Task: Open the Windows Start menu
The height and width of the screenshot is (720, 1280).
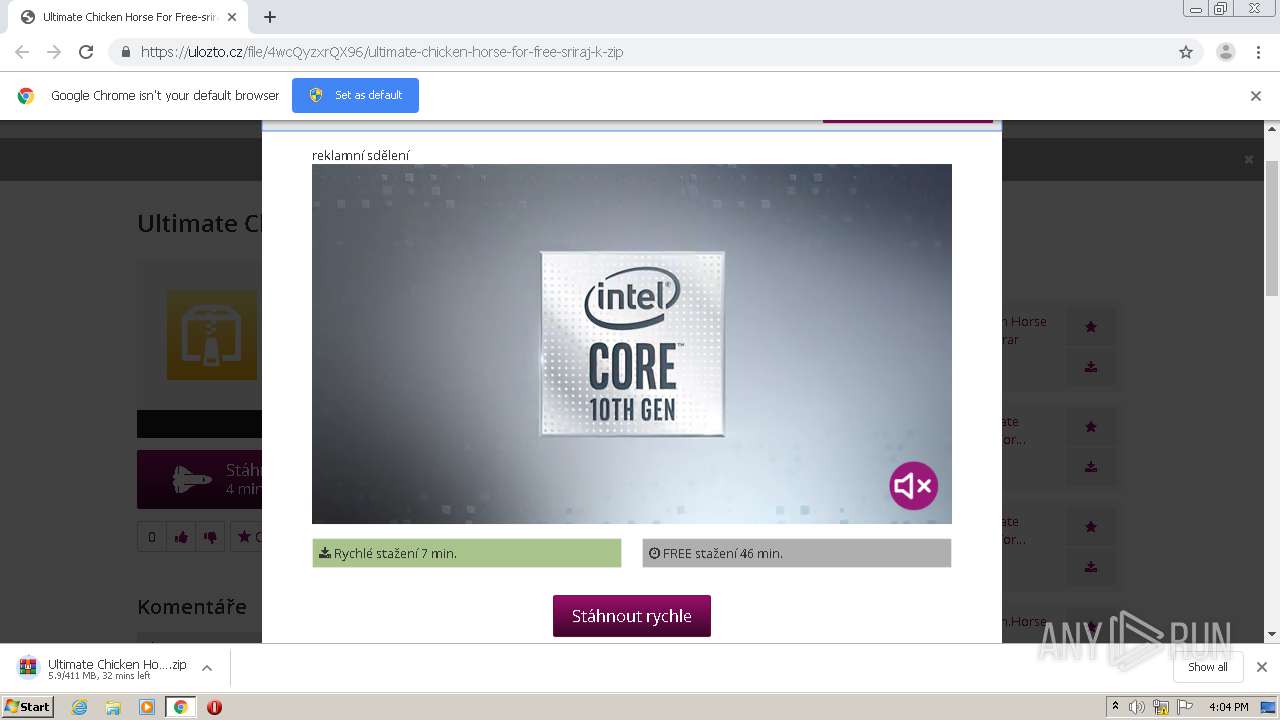Action: (x=28, y=707)
